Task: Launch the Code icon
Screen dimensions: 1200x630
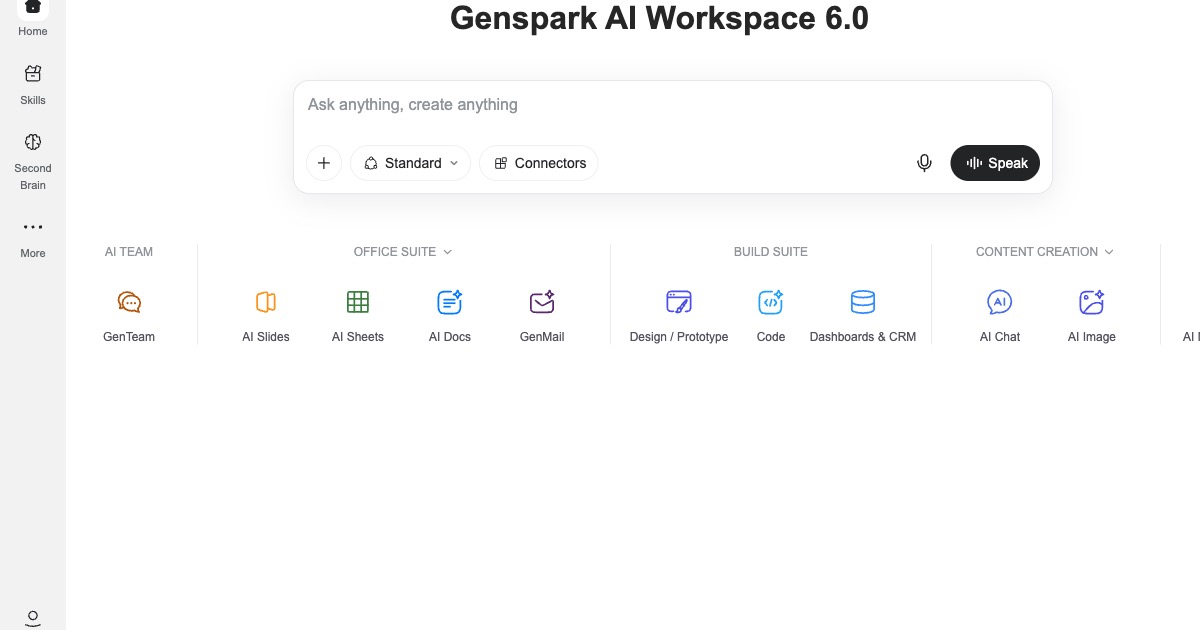Action: (x=771, y=302)
